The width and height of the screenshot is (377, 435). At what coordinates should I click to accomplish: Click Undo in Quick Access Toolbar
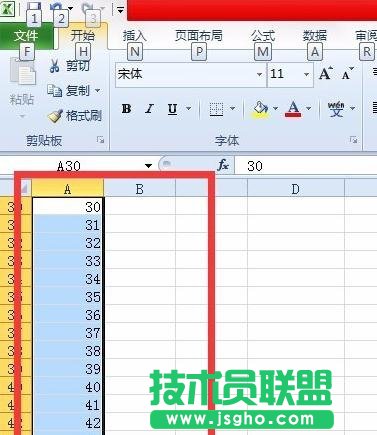(x=55, y=7)
